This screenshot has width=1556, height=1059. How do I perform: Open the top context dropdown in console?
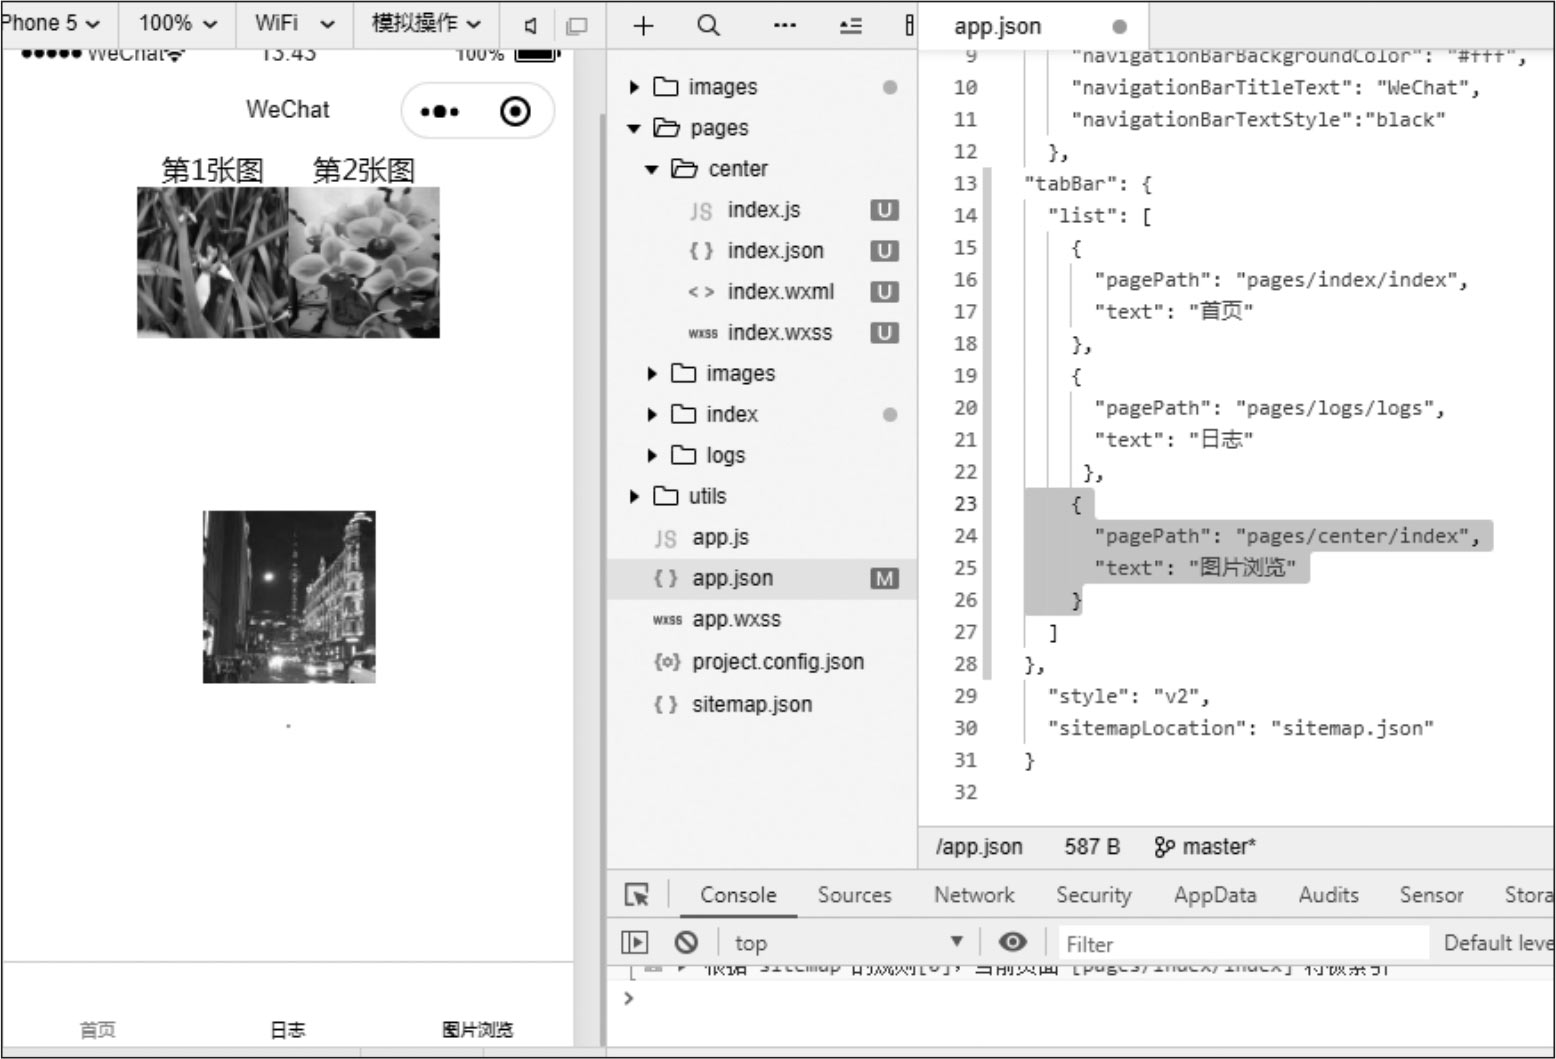pos(849,943)
